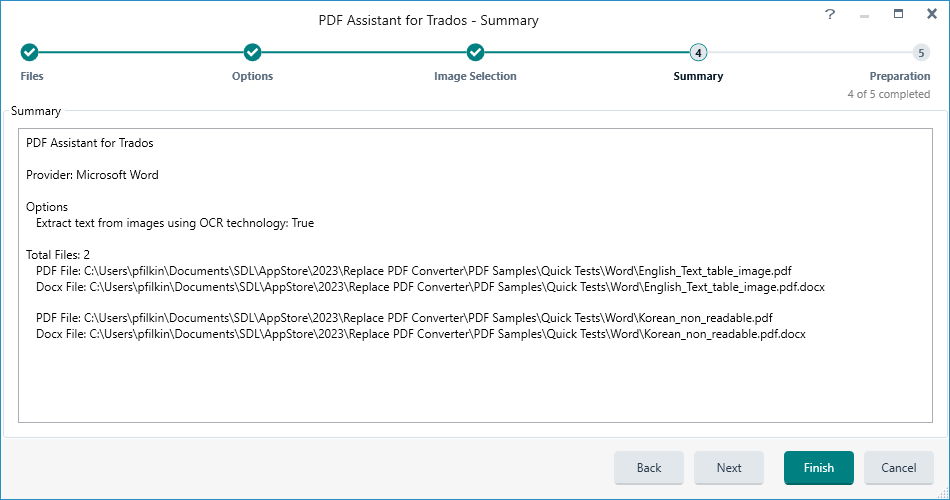950x500 pixels.
Task: Go to the Options step label
Action: click(252, 76)
